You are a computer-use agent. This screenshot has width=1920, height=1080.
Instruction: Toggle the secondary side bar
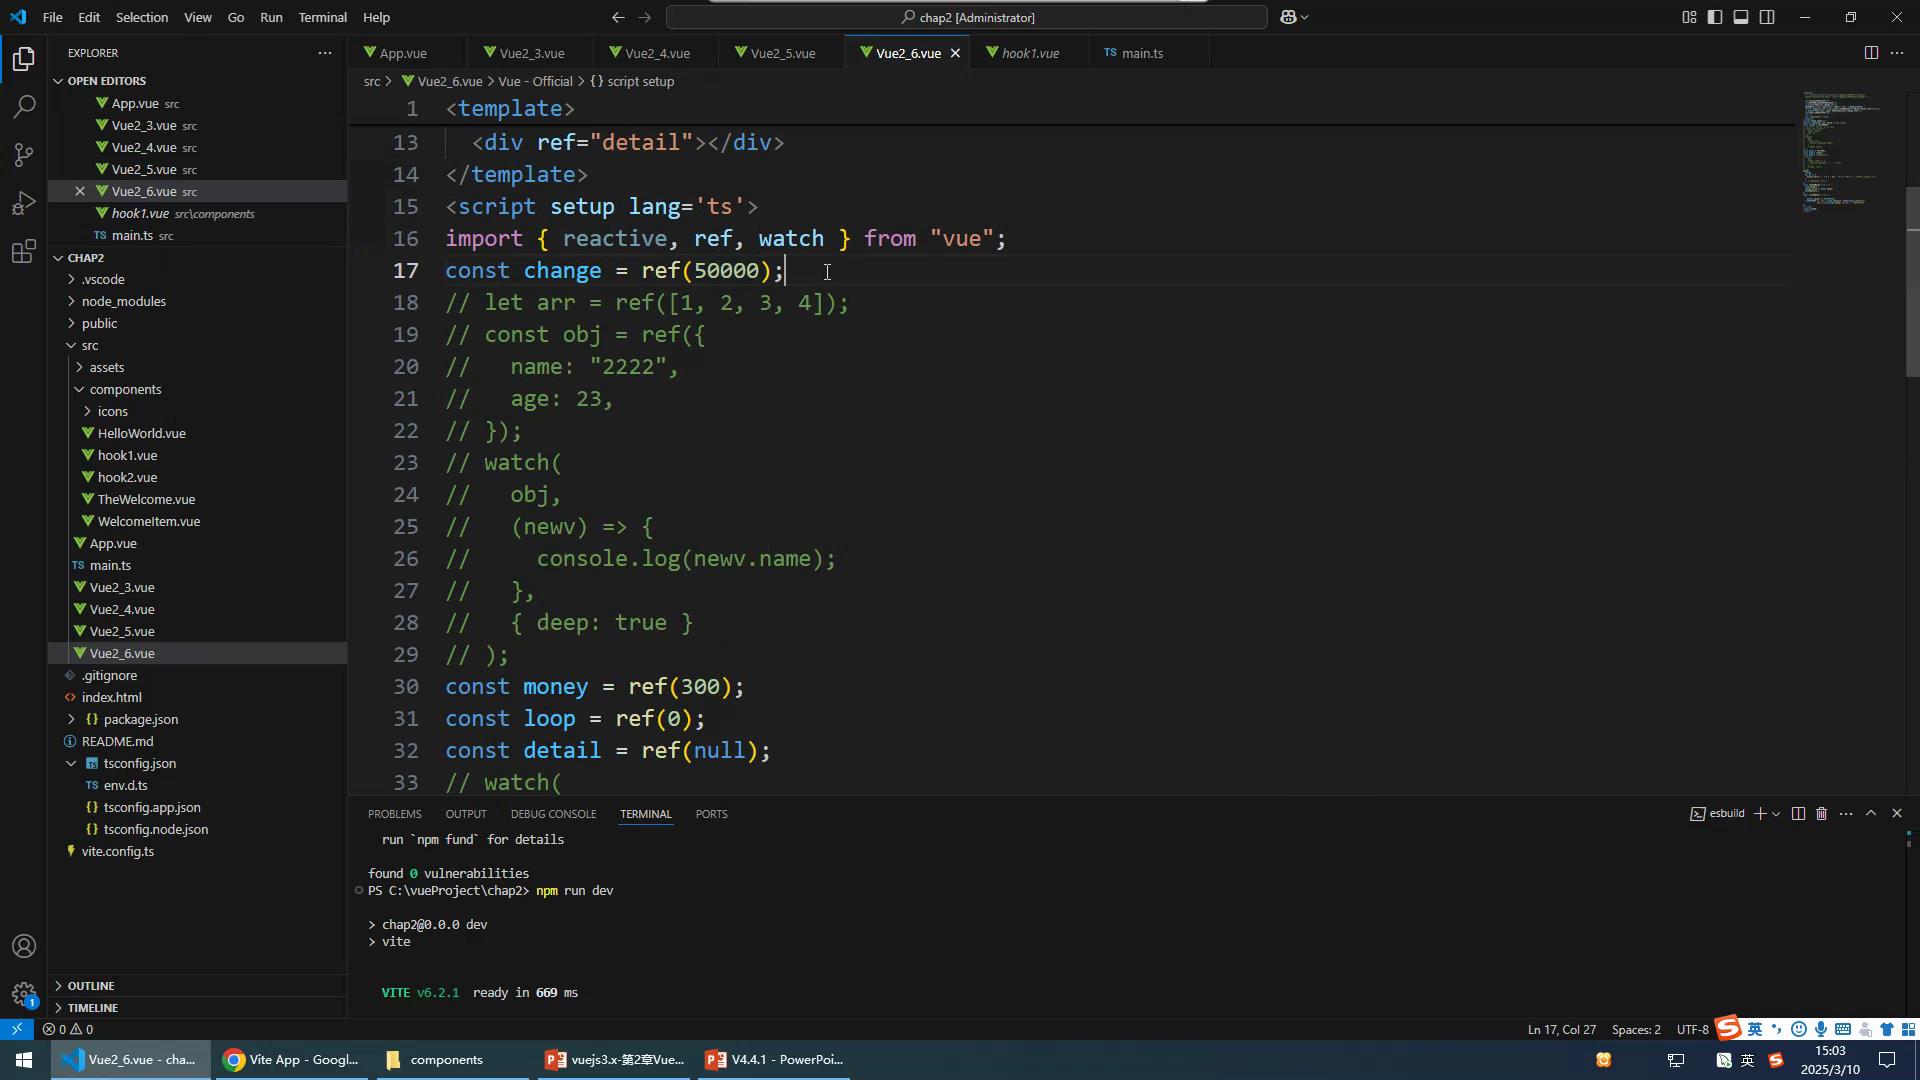coord(1767,17)
